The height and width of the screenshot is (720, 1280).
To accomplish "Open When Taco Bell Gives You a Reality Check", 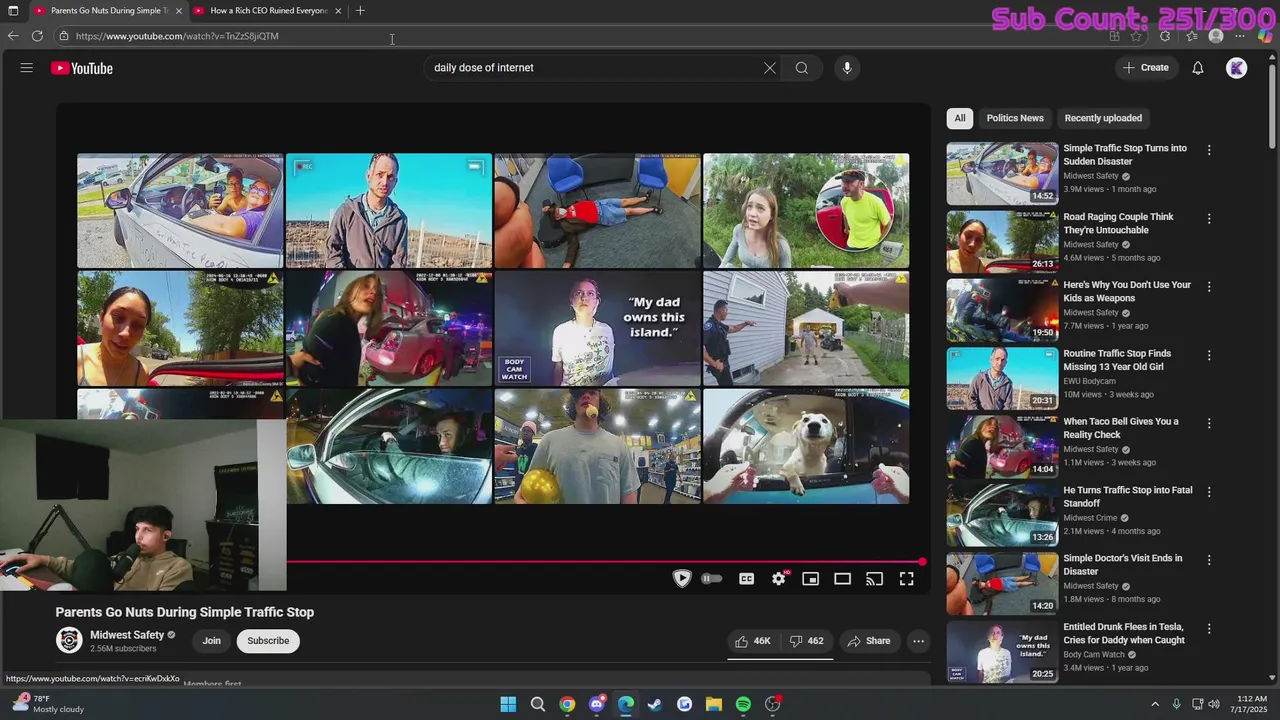I will click(x=1121, y=428).
